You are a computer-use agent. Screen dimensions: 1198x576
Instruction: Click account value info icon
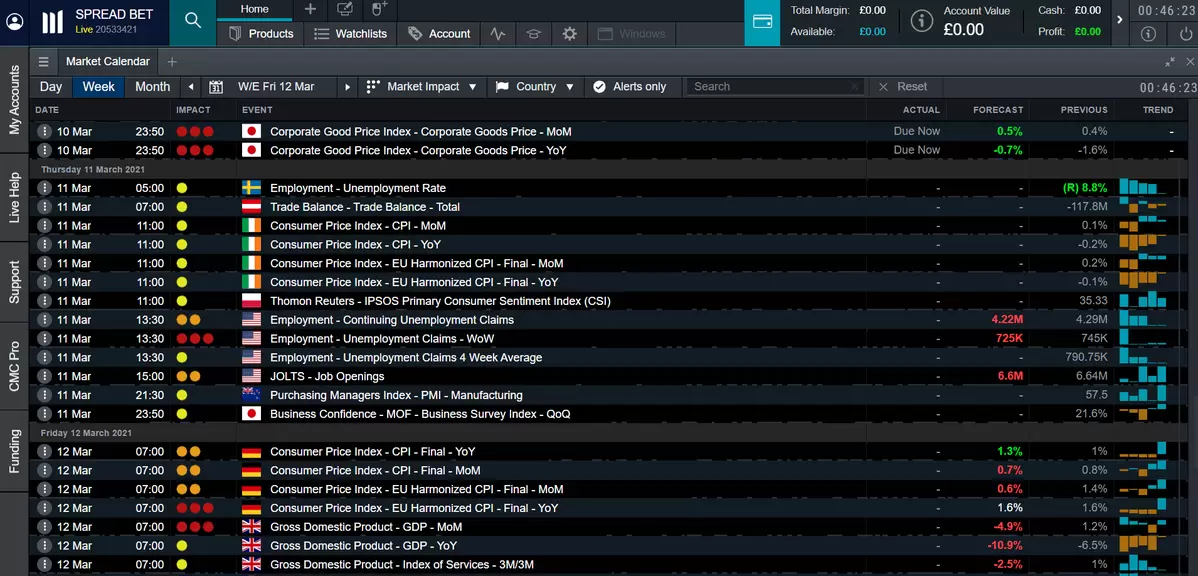pyautogui.click(x=919, y=22)
